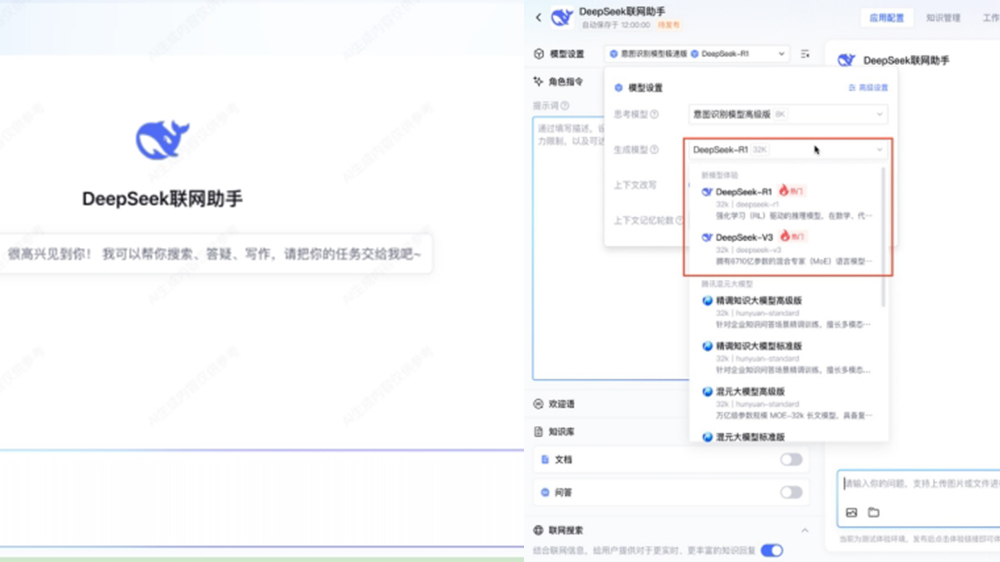The image size is (1000, 562).
Task: Click the 模型设置 section cube icon
Action: (539, 54)
